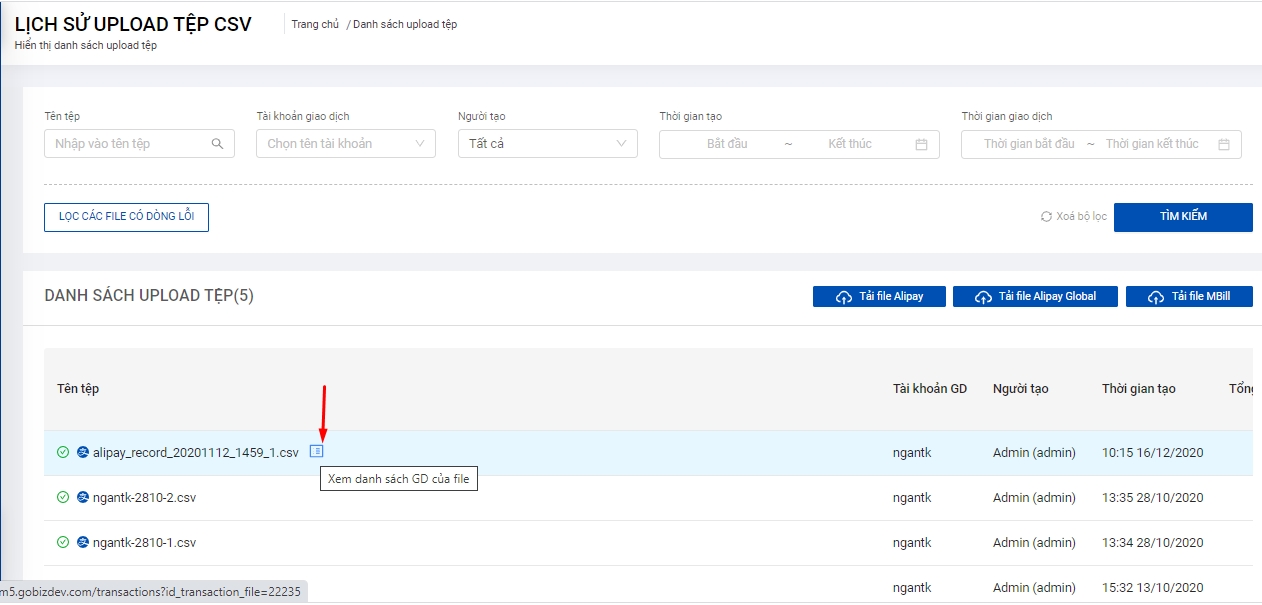Upload via Tải file Alipay button
Screen dimensions: 1262x605
[879, 297]
